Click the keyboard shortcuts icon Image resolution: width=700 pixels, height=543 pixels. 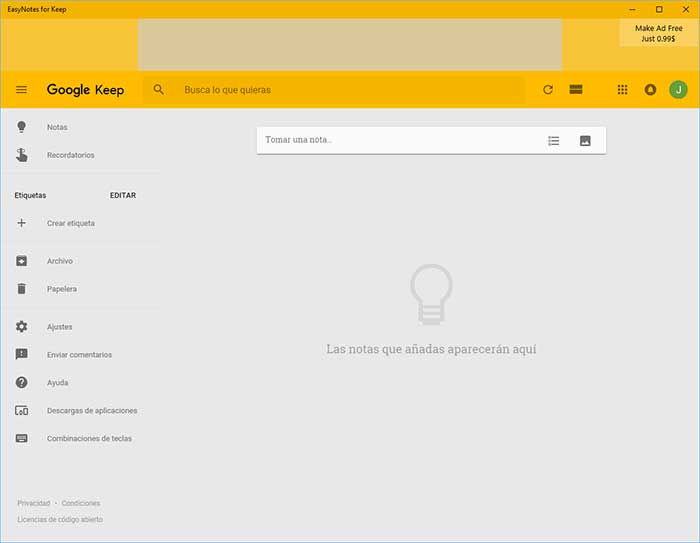tap(21, 439)
